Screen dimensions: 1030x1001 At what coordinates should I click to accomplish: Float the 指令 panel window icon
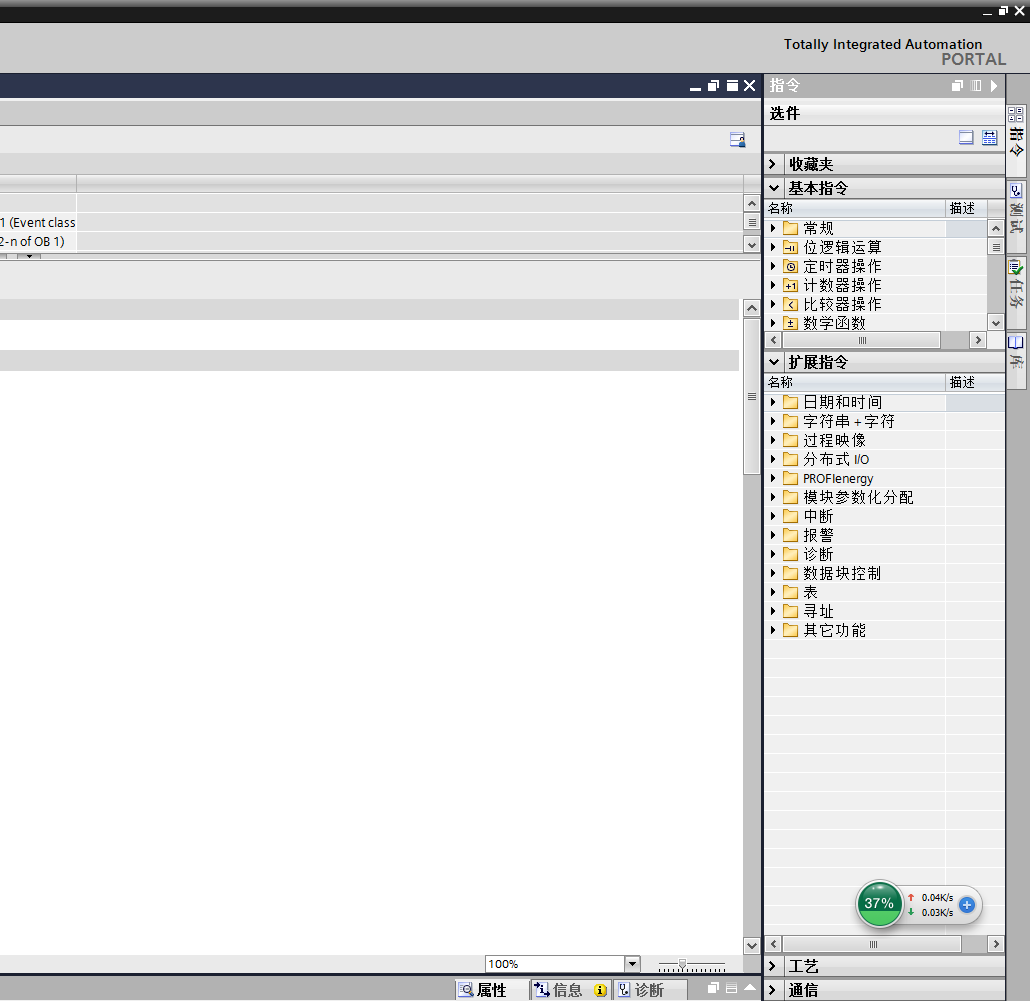point(957,85)
